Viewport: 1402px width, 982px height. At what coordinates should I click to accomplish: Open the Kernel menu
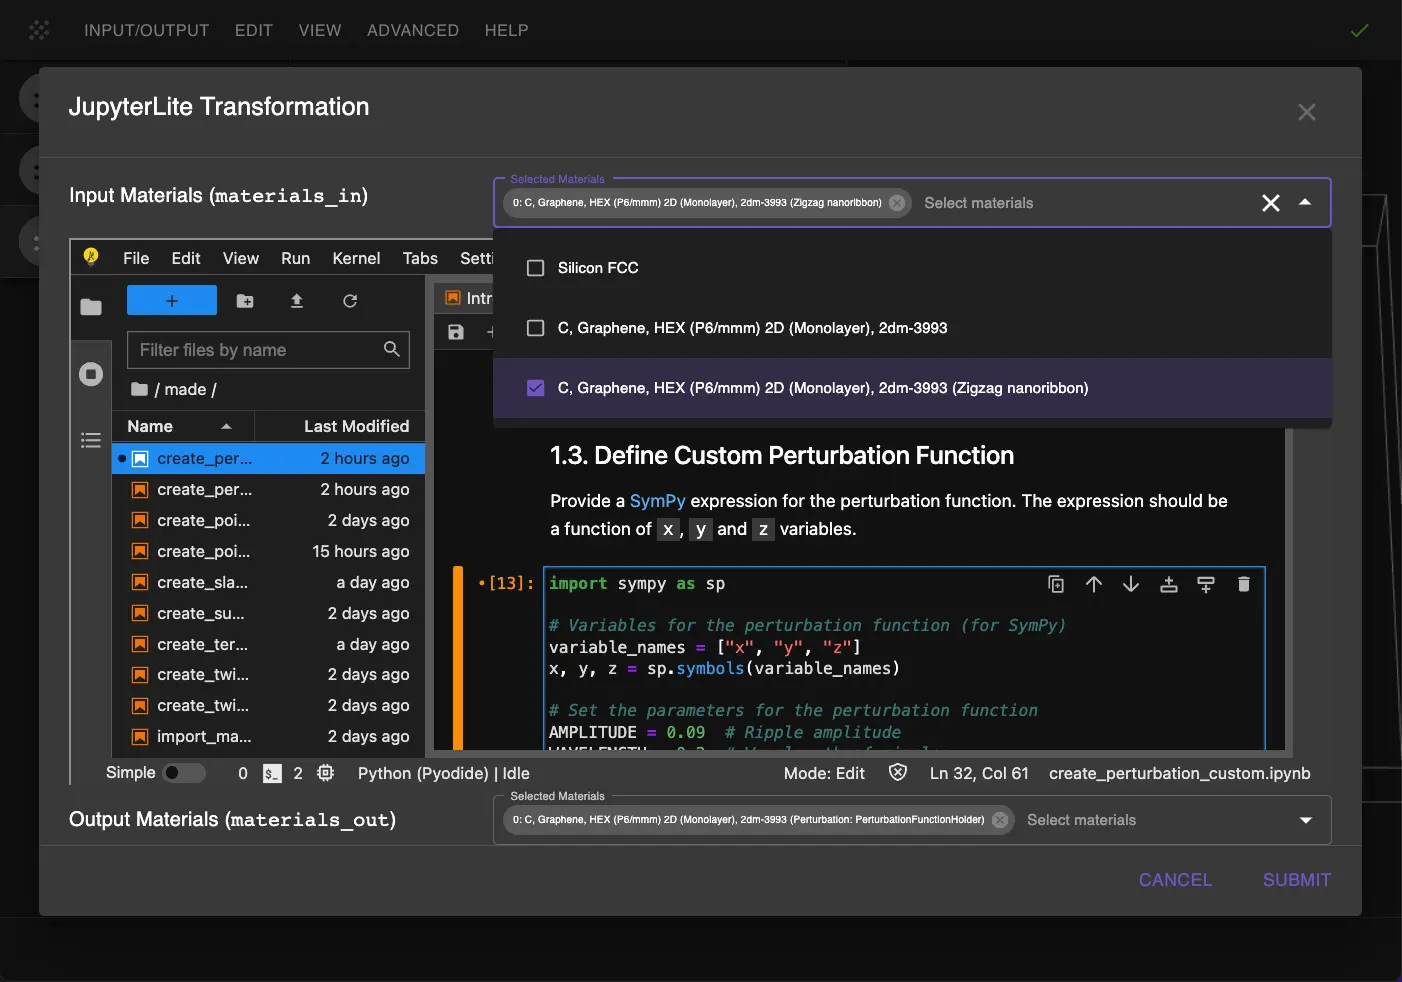coord(356,258)
